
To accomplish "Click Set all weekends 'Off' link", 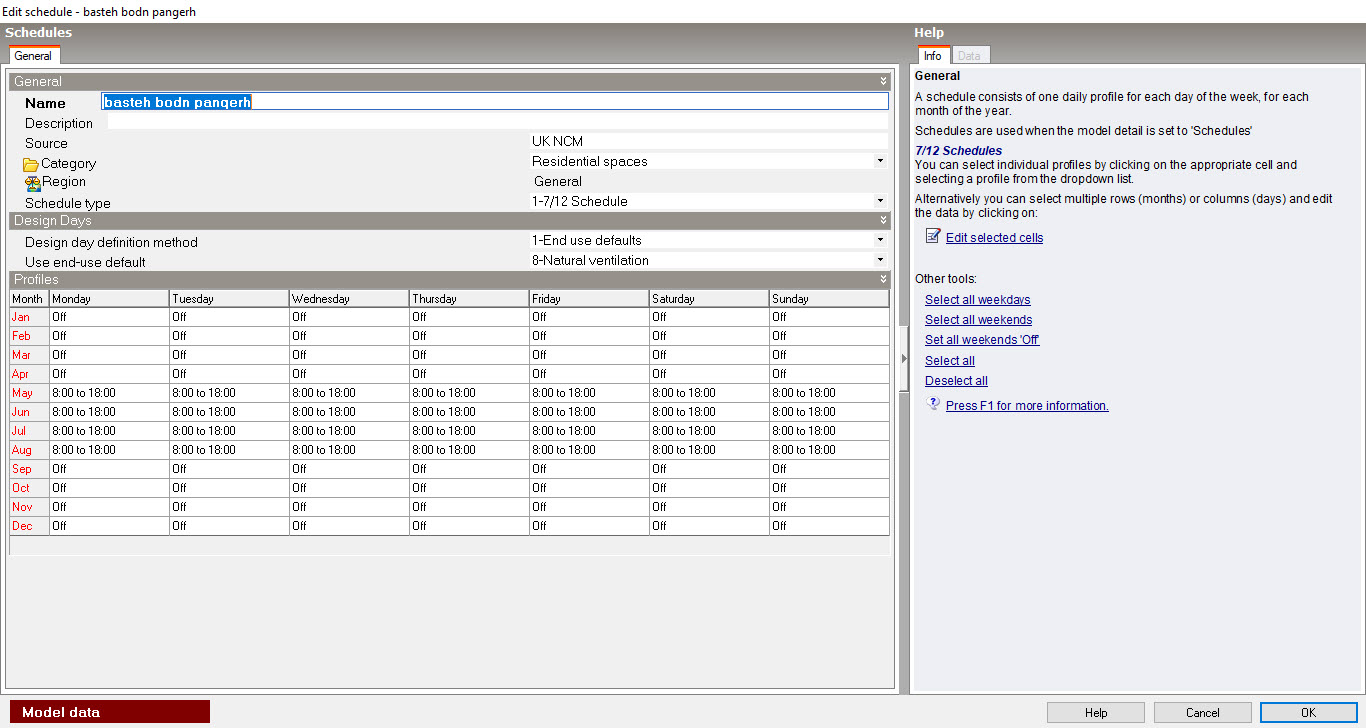I will click(982, 340).
